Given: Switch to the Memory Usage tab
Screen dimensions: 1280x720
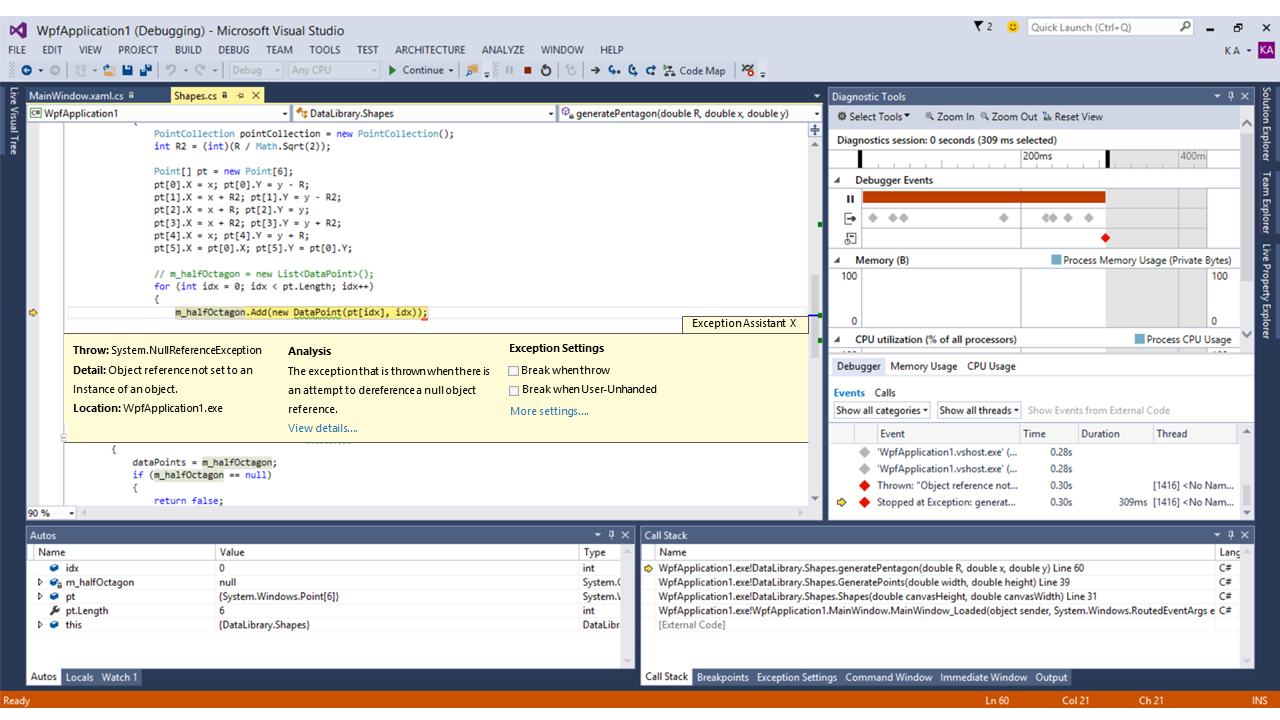Looking at the screenshot, I should click(x=923, y=366).
